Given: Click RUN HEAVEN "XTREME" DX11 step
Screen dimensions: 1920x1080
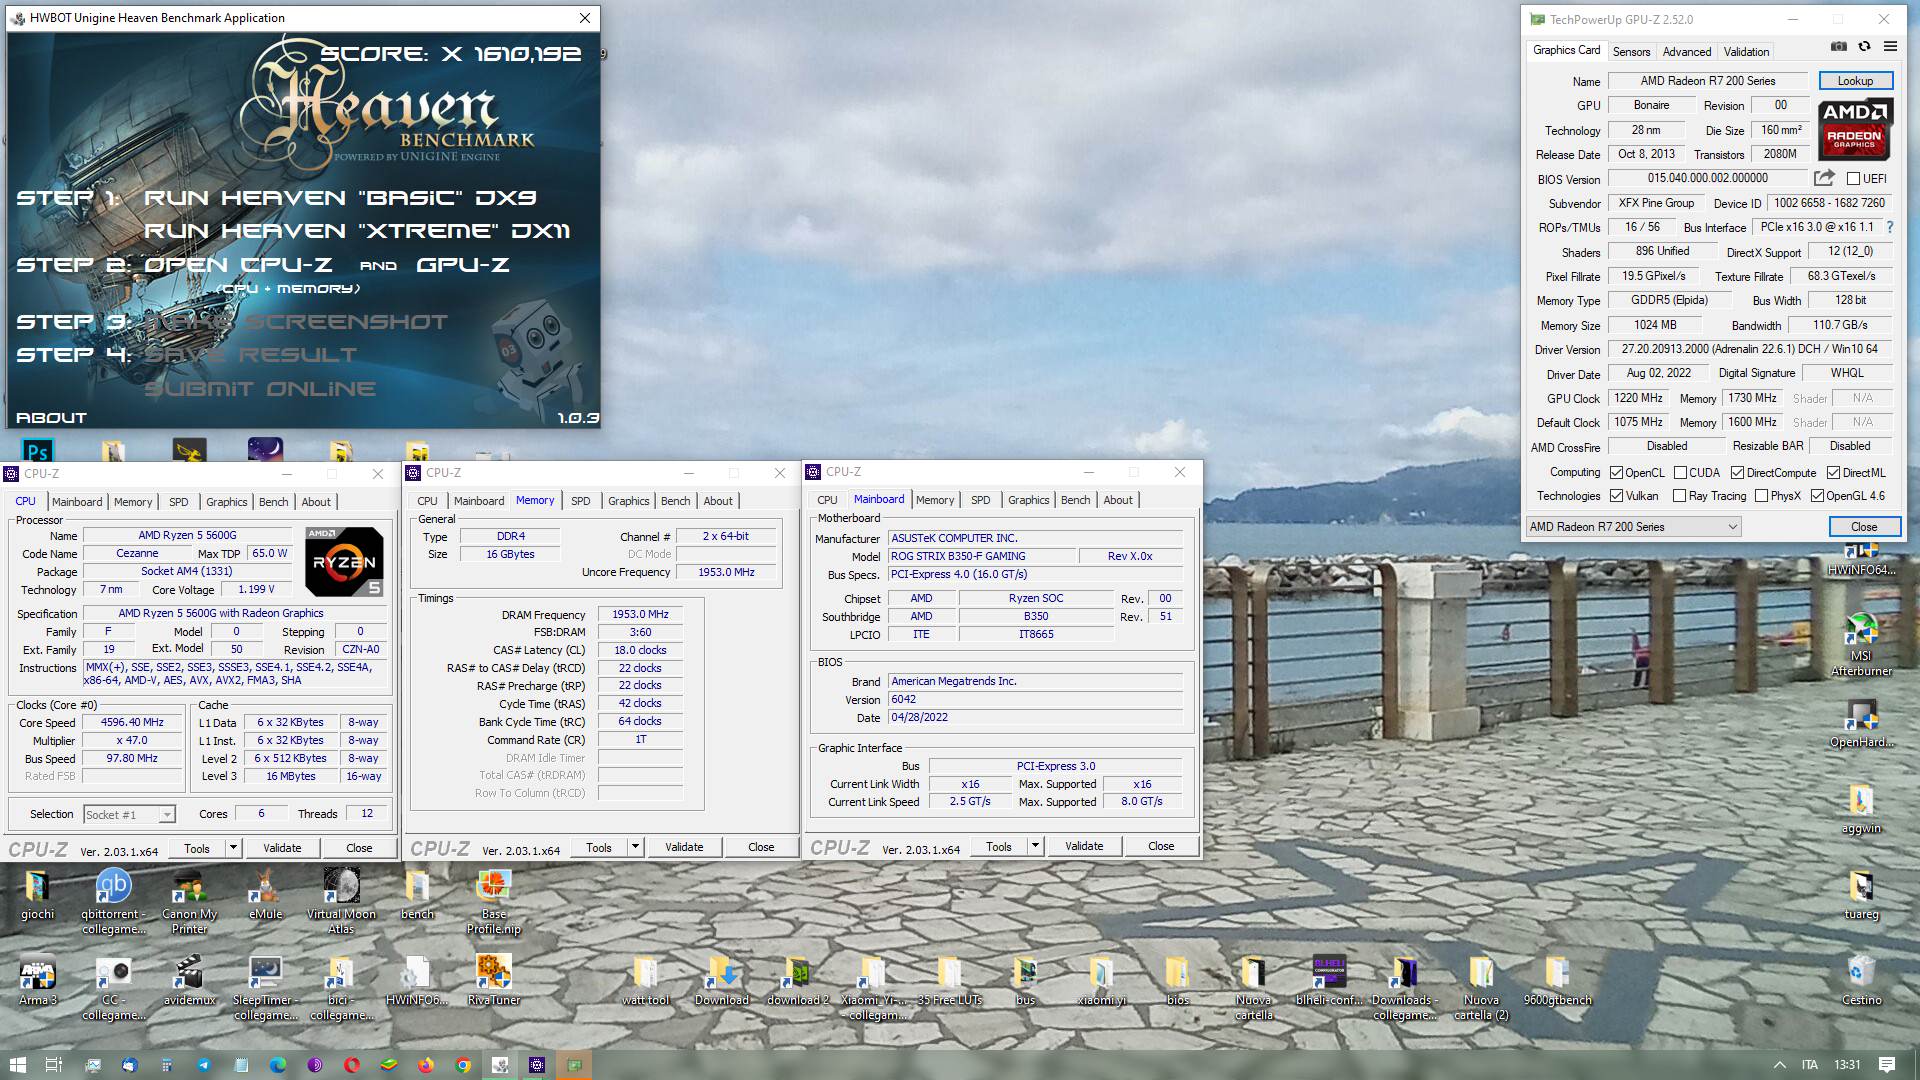Looking at the screenshot, I should pos(357,231).
